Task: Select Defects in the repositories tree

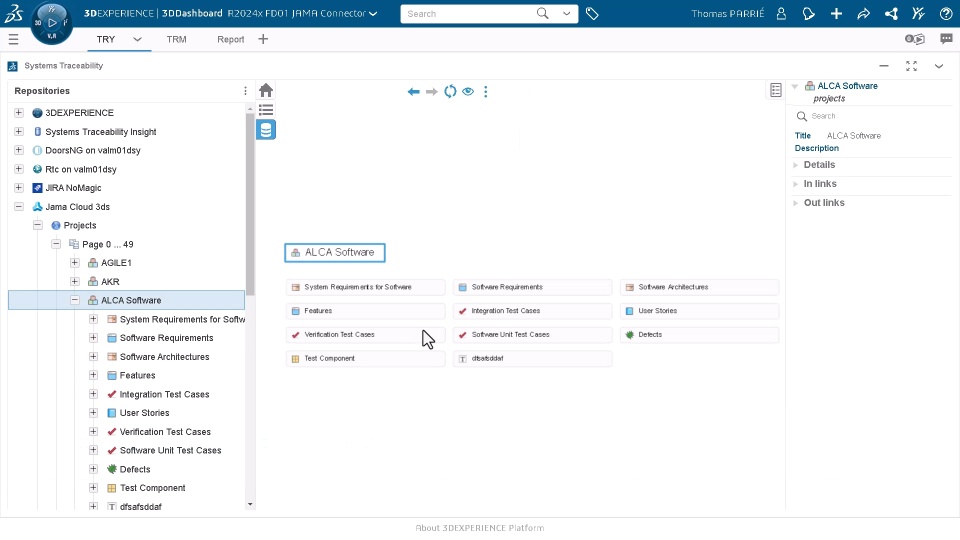Action: click(x=135, y=469)
